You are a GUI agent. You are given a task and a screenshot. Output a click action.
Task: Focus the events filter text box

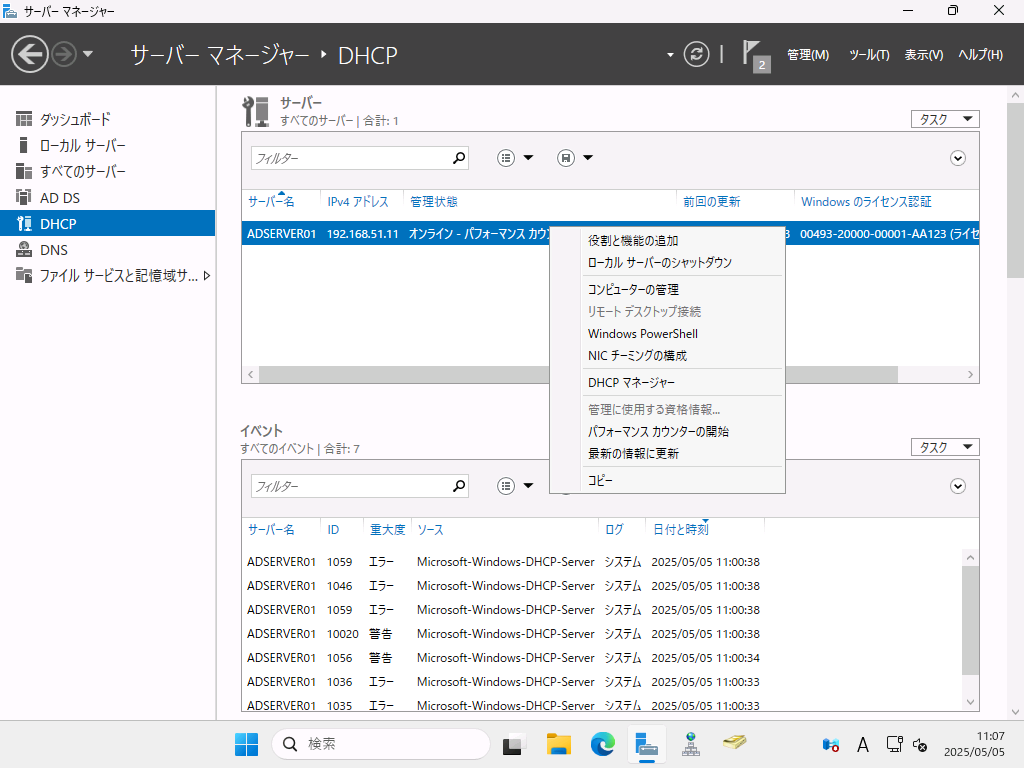[x=351, y=486]
